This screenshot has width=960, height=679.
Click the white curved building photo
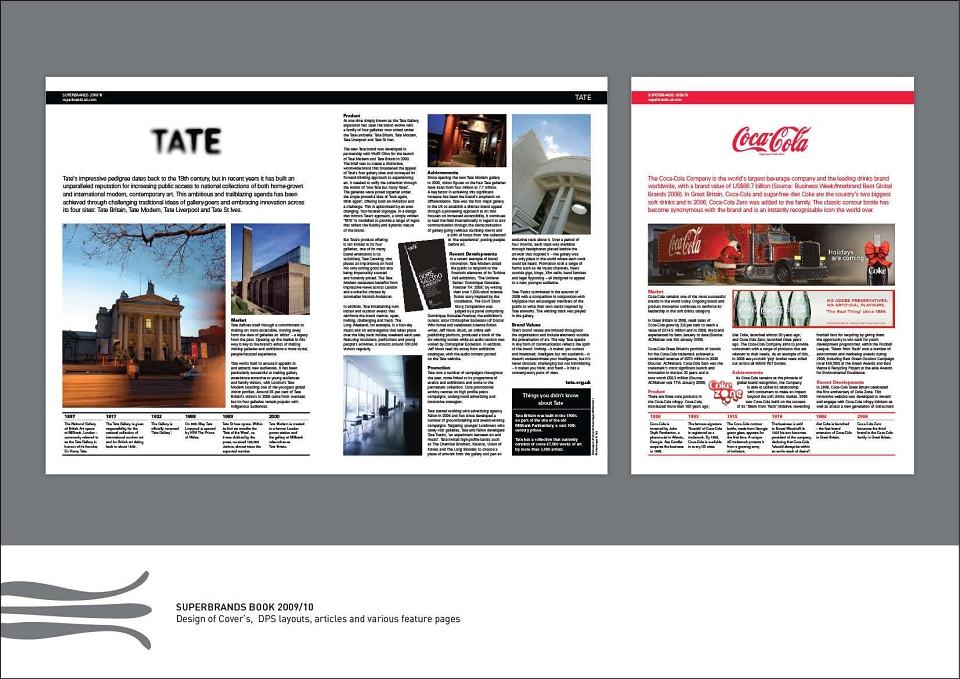point(551,174)
